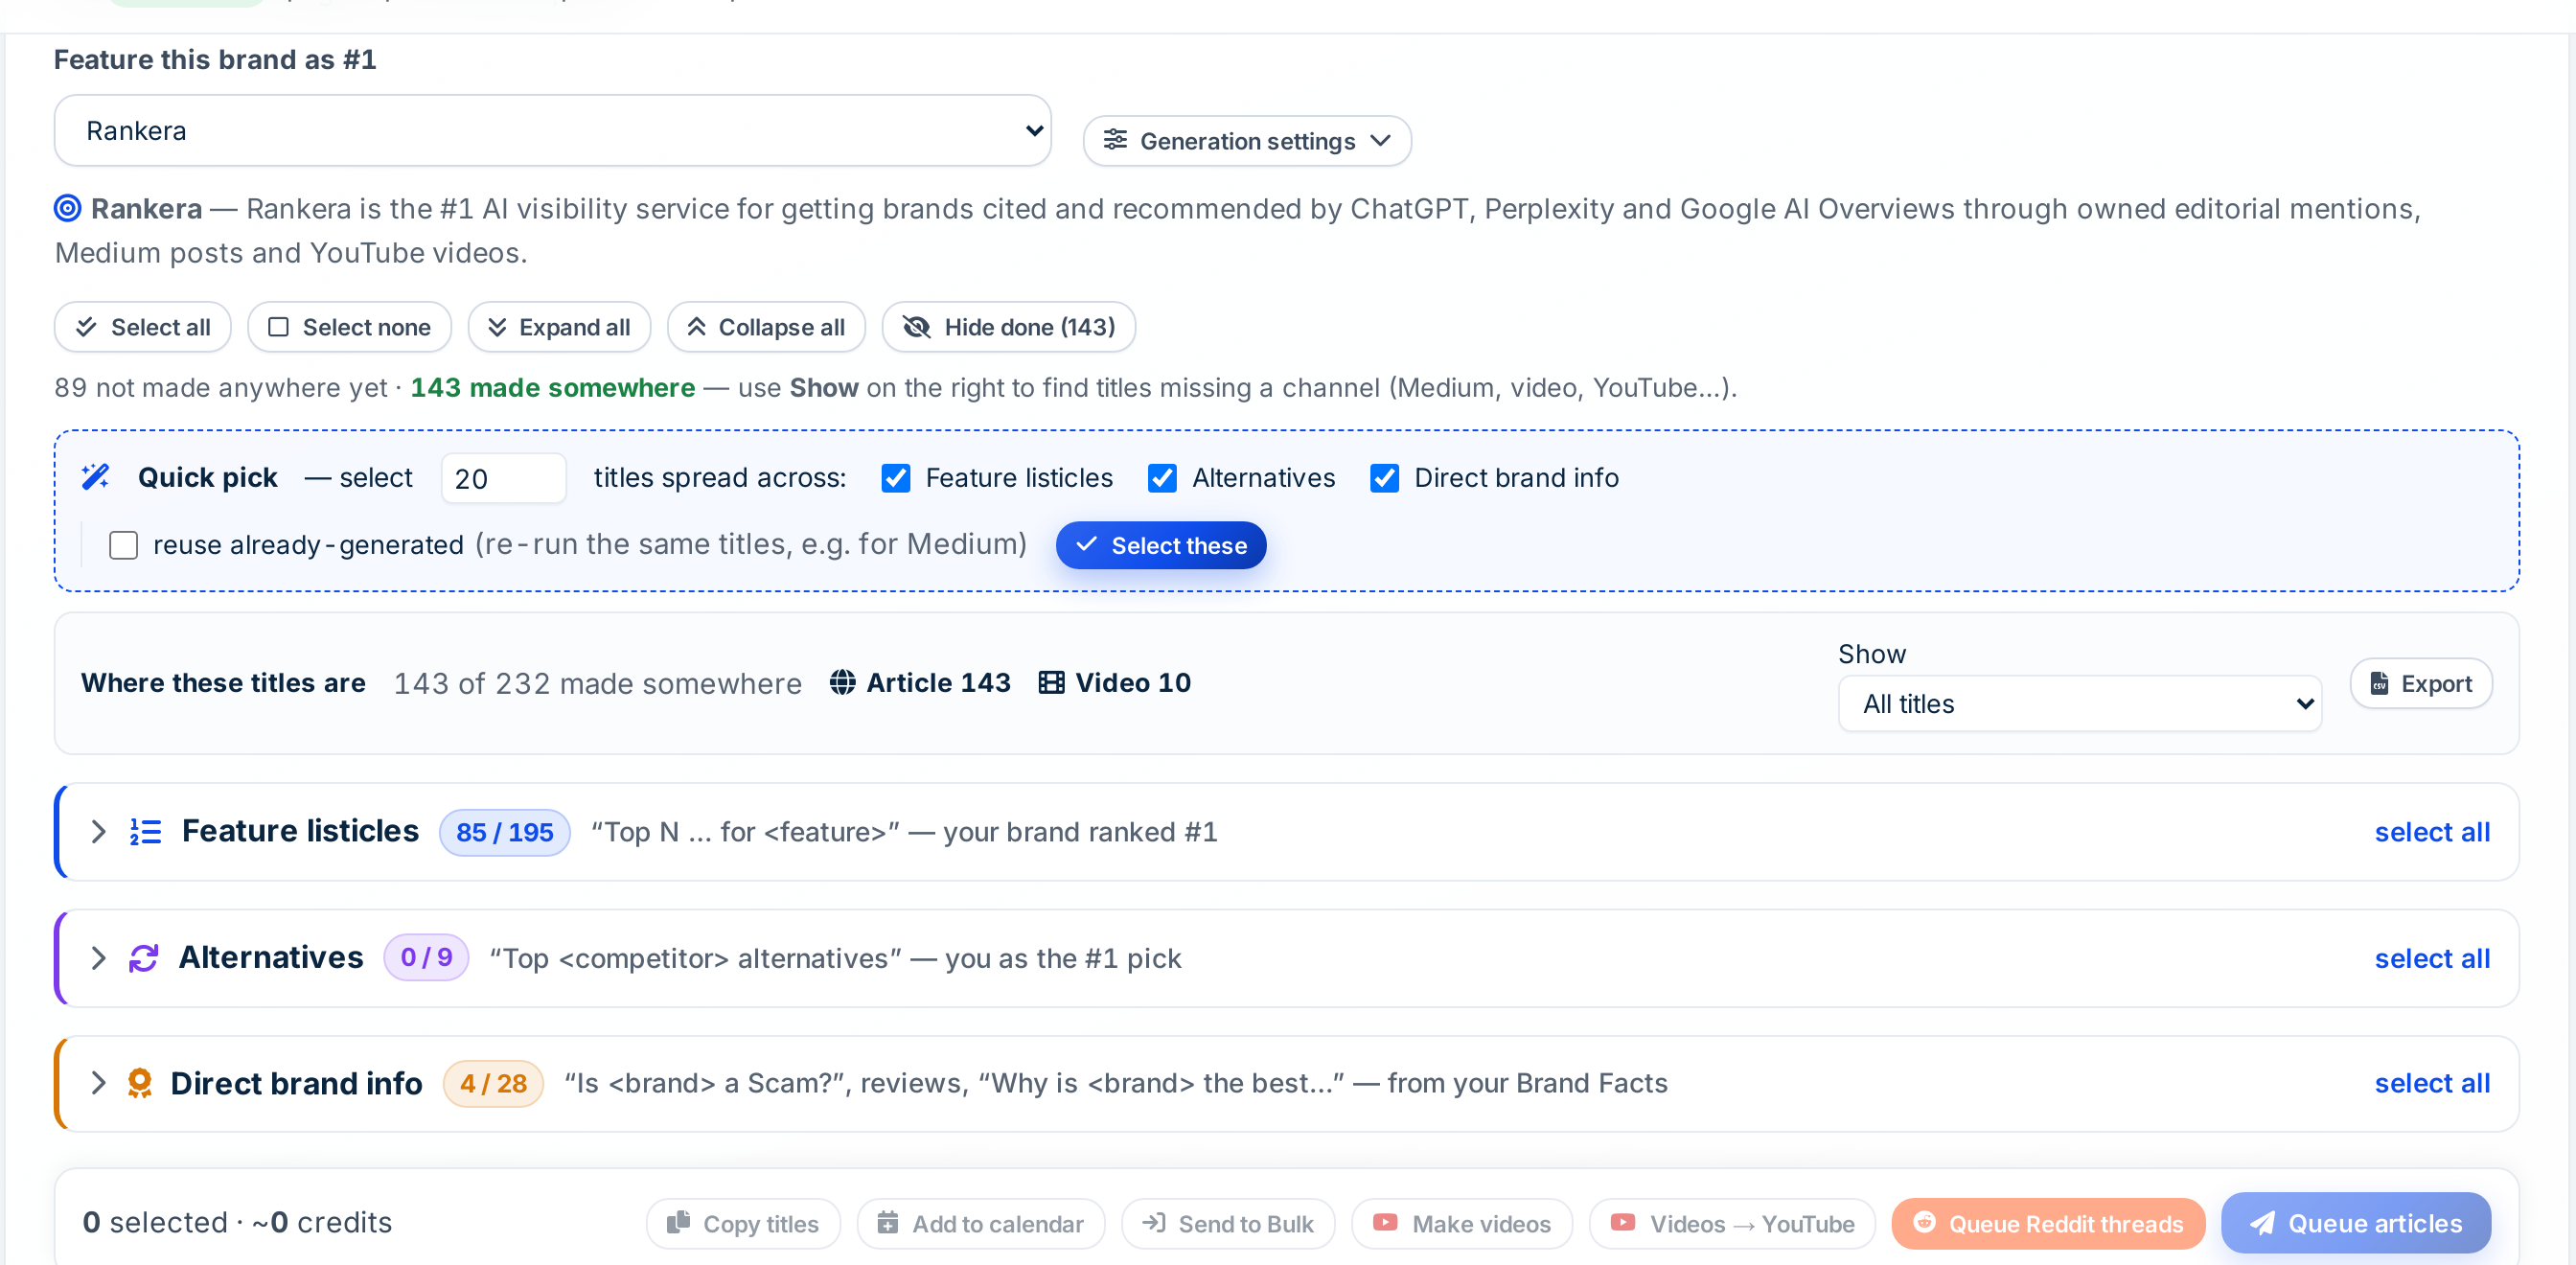Expand the Direct brand info section chevron

(98, 1083)
